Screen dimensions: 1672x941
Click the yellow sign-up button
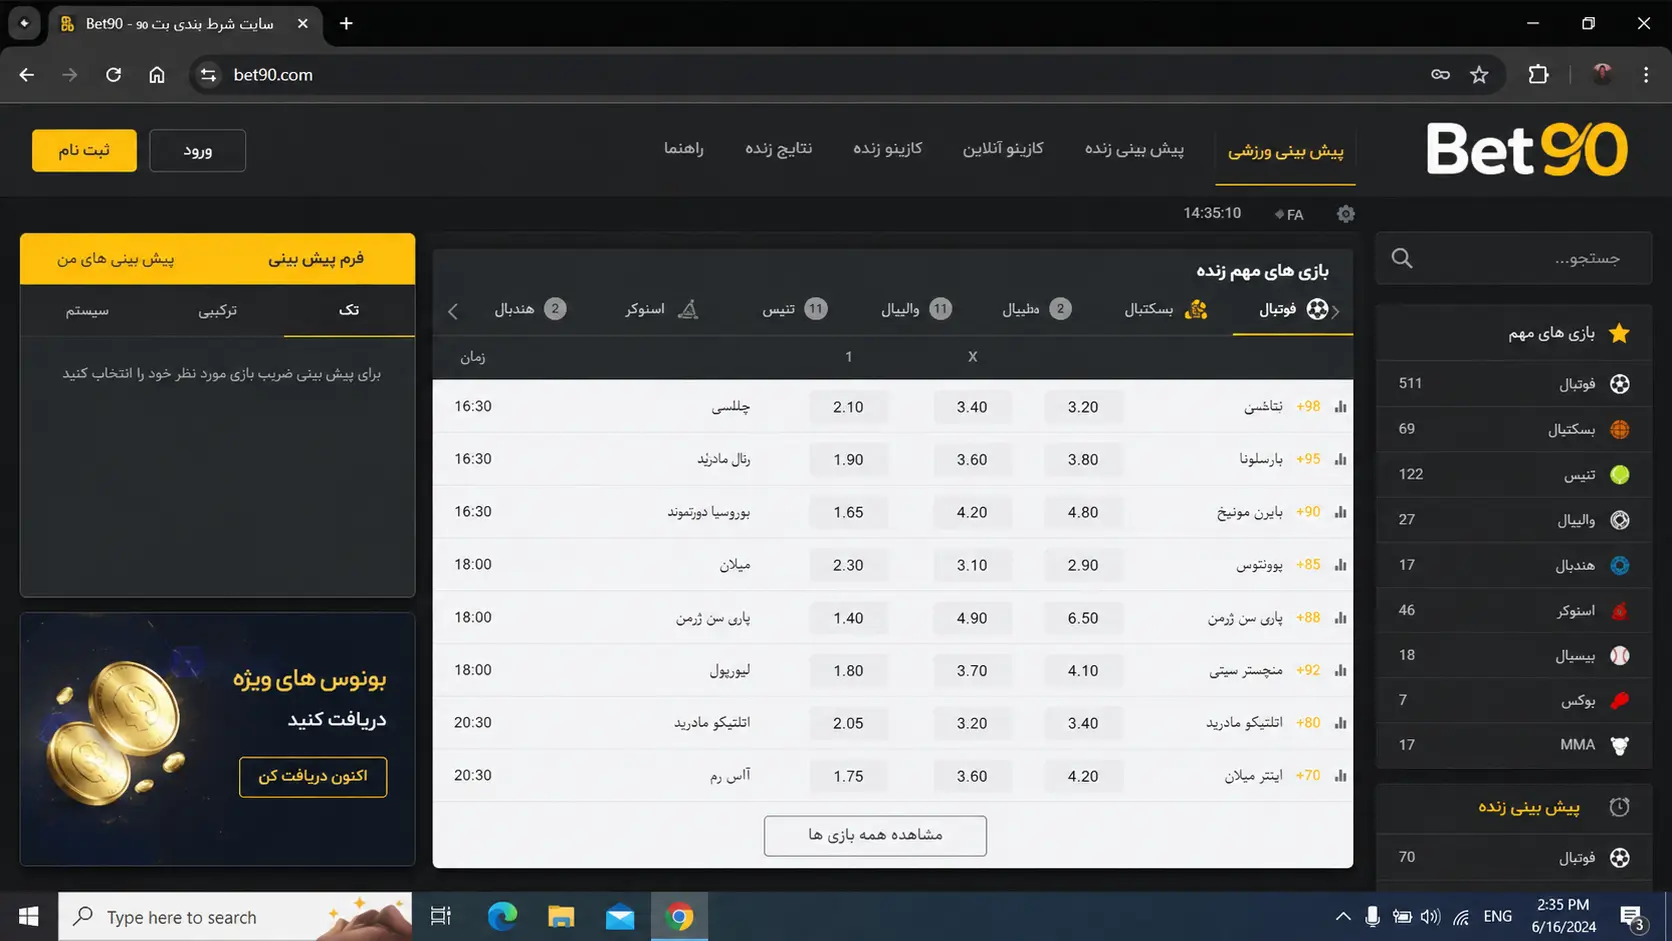(x=84, y=150)
